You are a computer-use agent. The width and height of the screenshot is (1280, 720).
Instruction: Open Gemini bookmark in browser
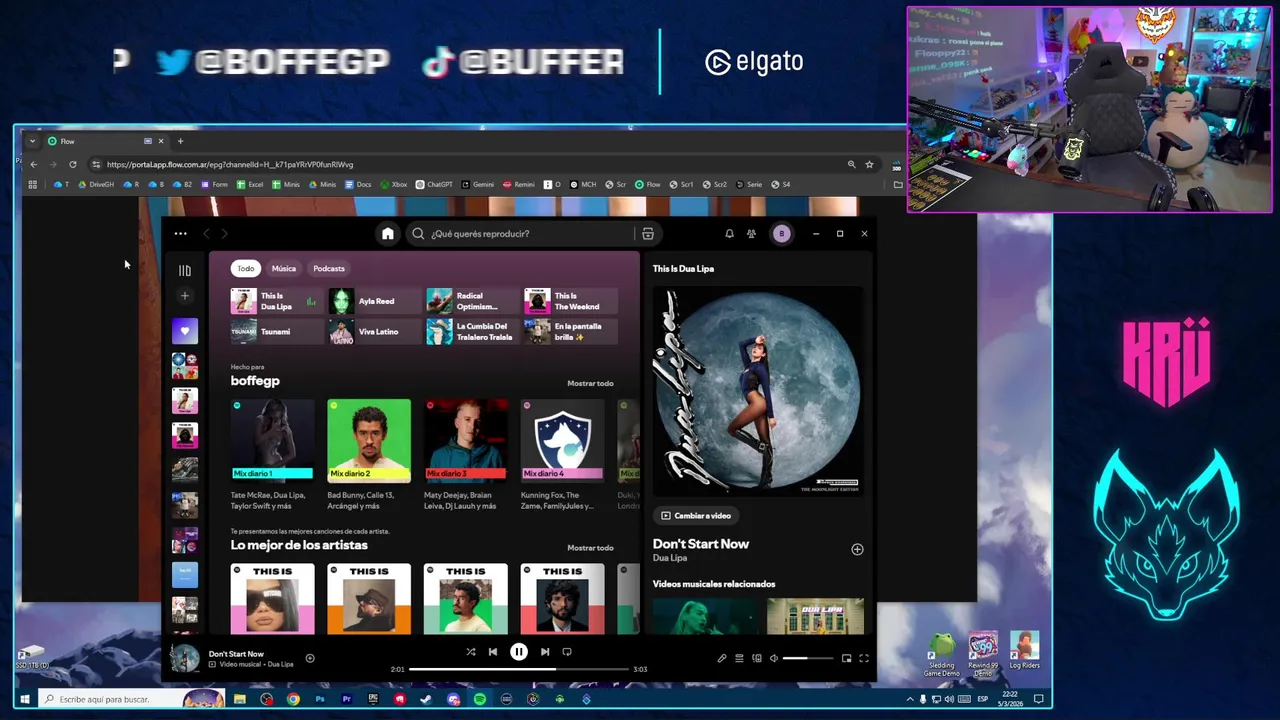click(x=477, y=185)
